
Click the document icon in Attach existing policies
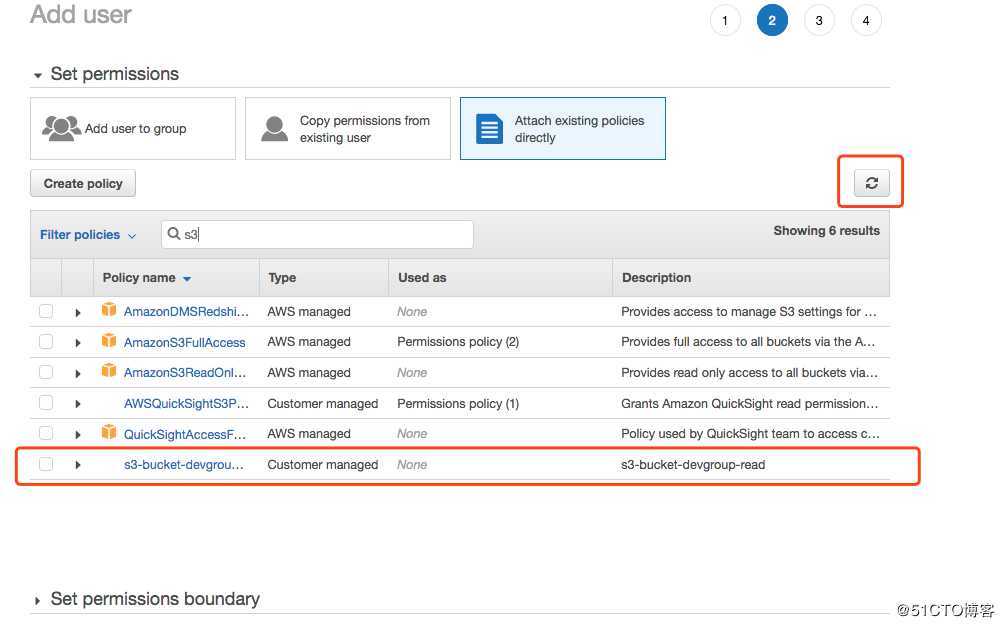tap(489, 129)
